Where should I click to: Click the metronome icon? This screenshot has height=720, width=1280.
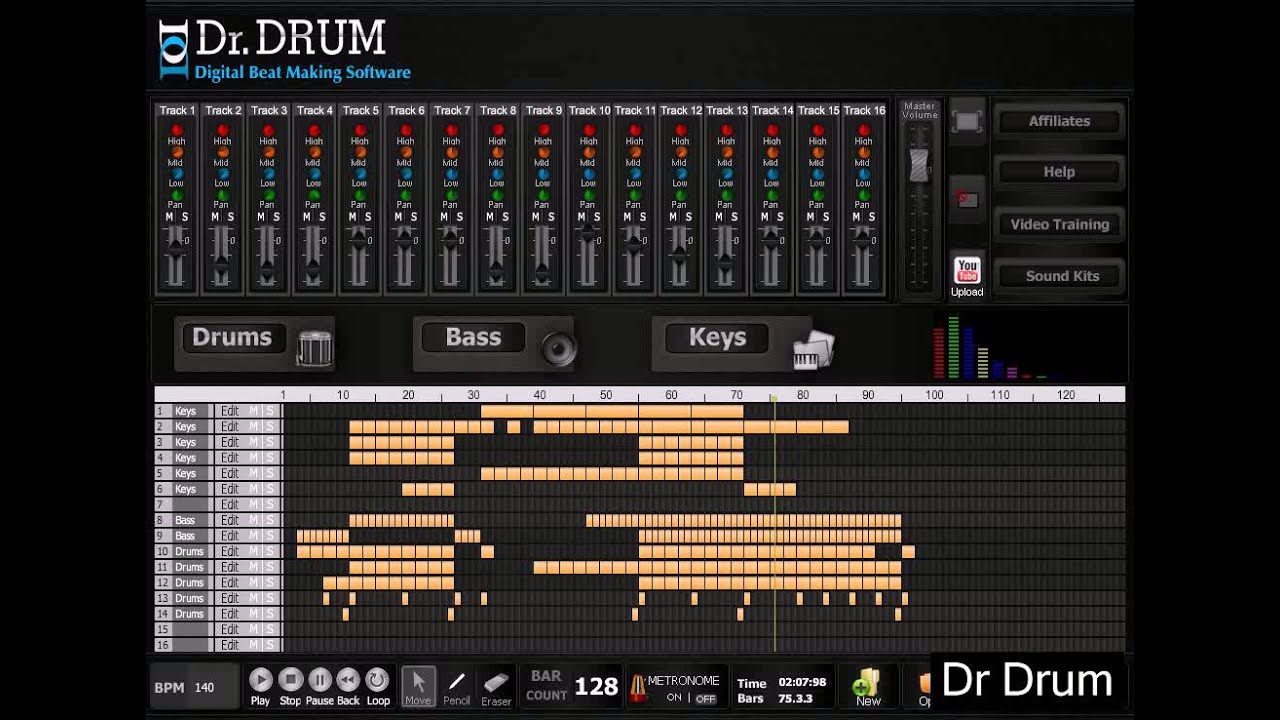pos(637,687)
